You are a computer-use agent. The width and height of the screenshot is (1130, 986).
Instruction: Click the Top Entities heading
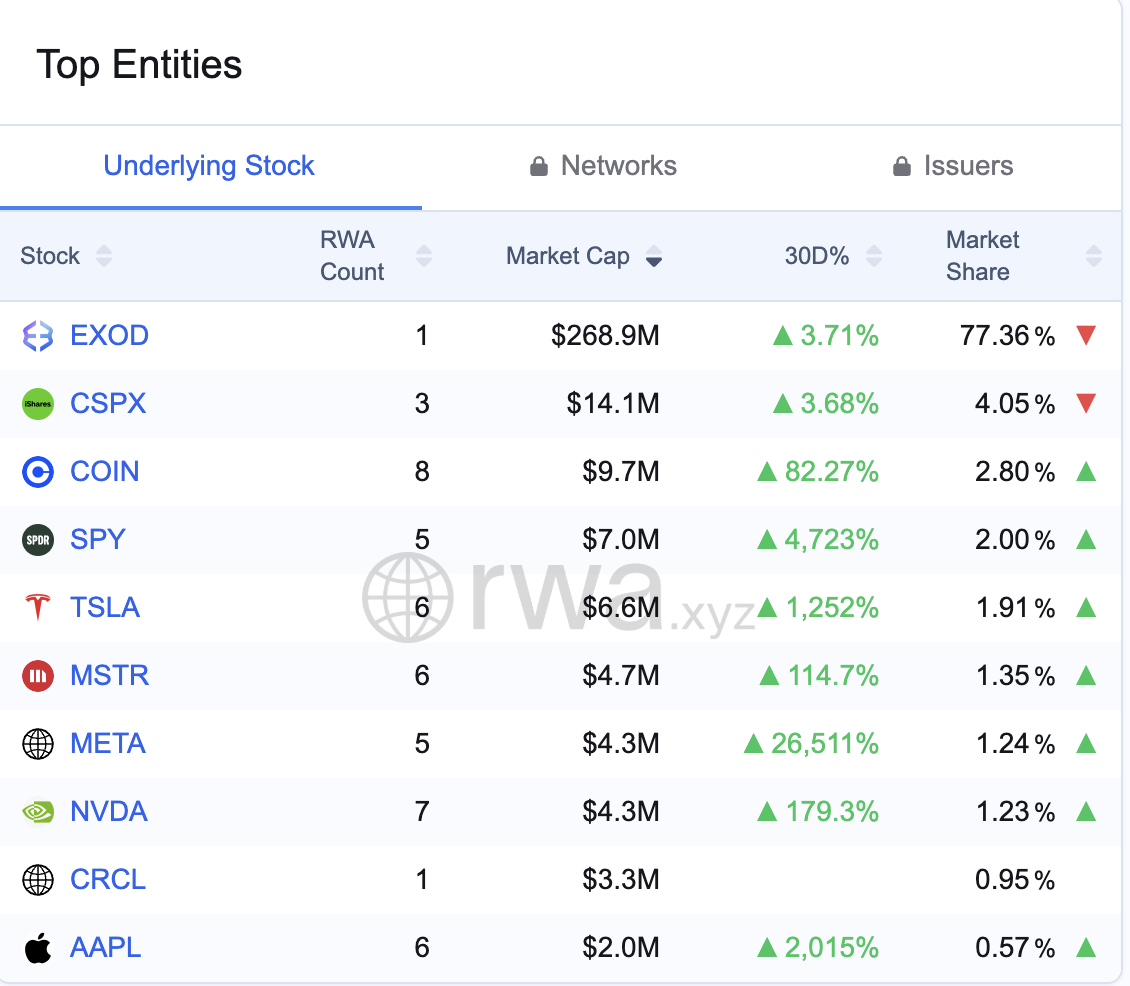click(x=139, y=65)
